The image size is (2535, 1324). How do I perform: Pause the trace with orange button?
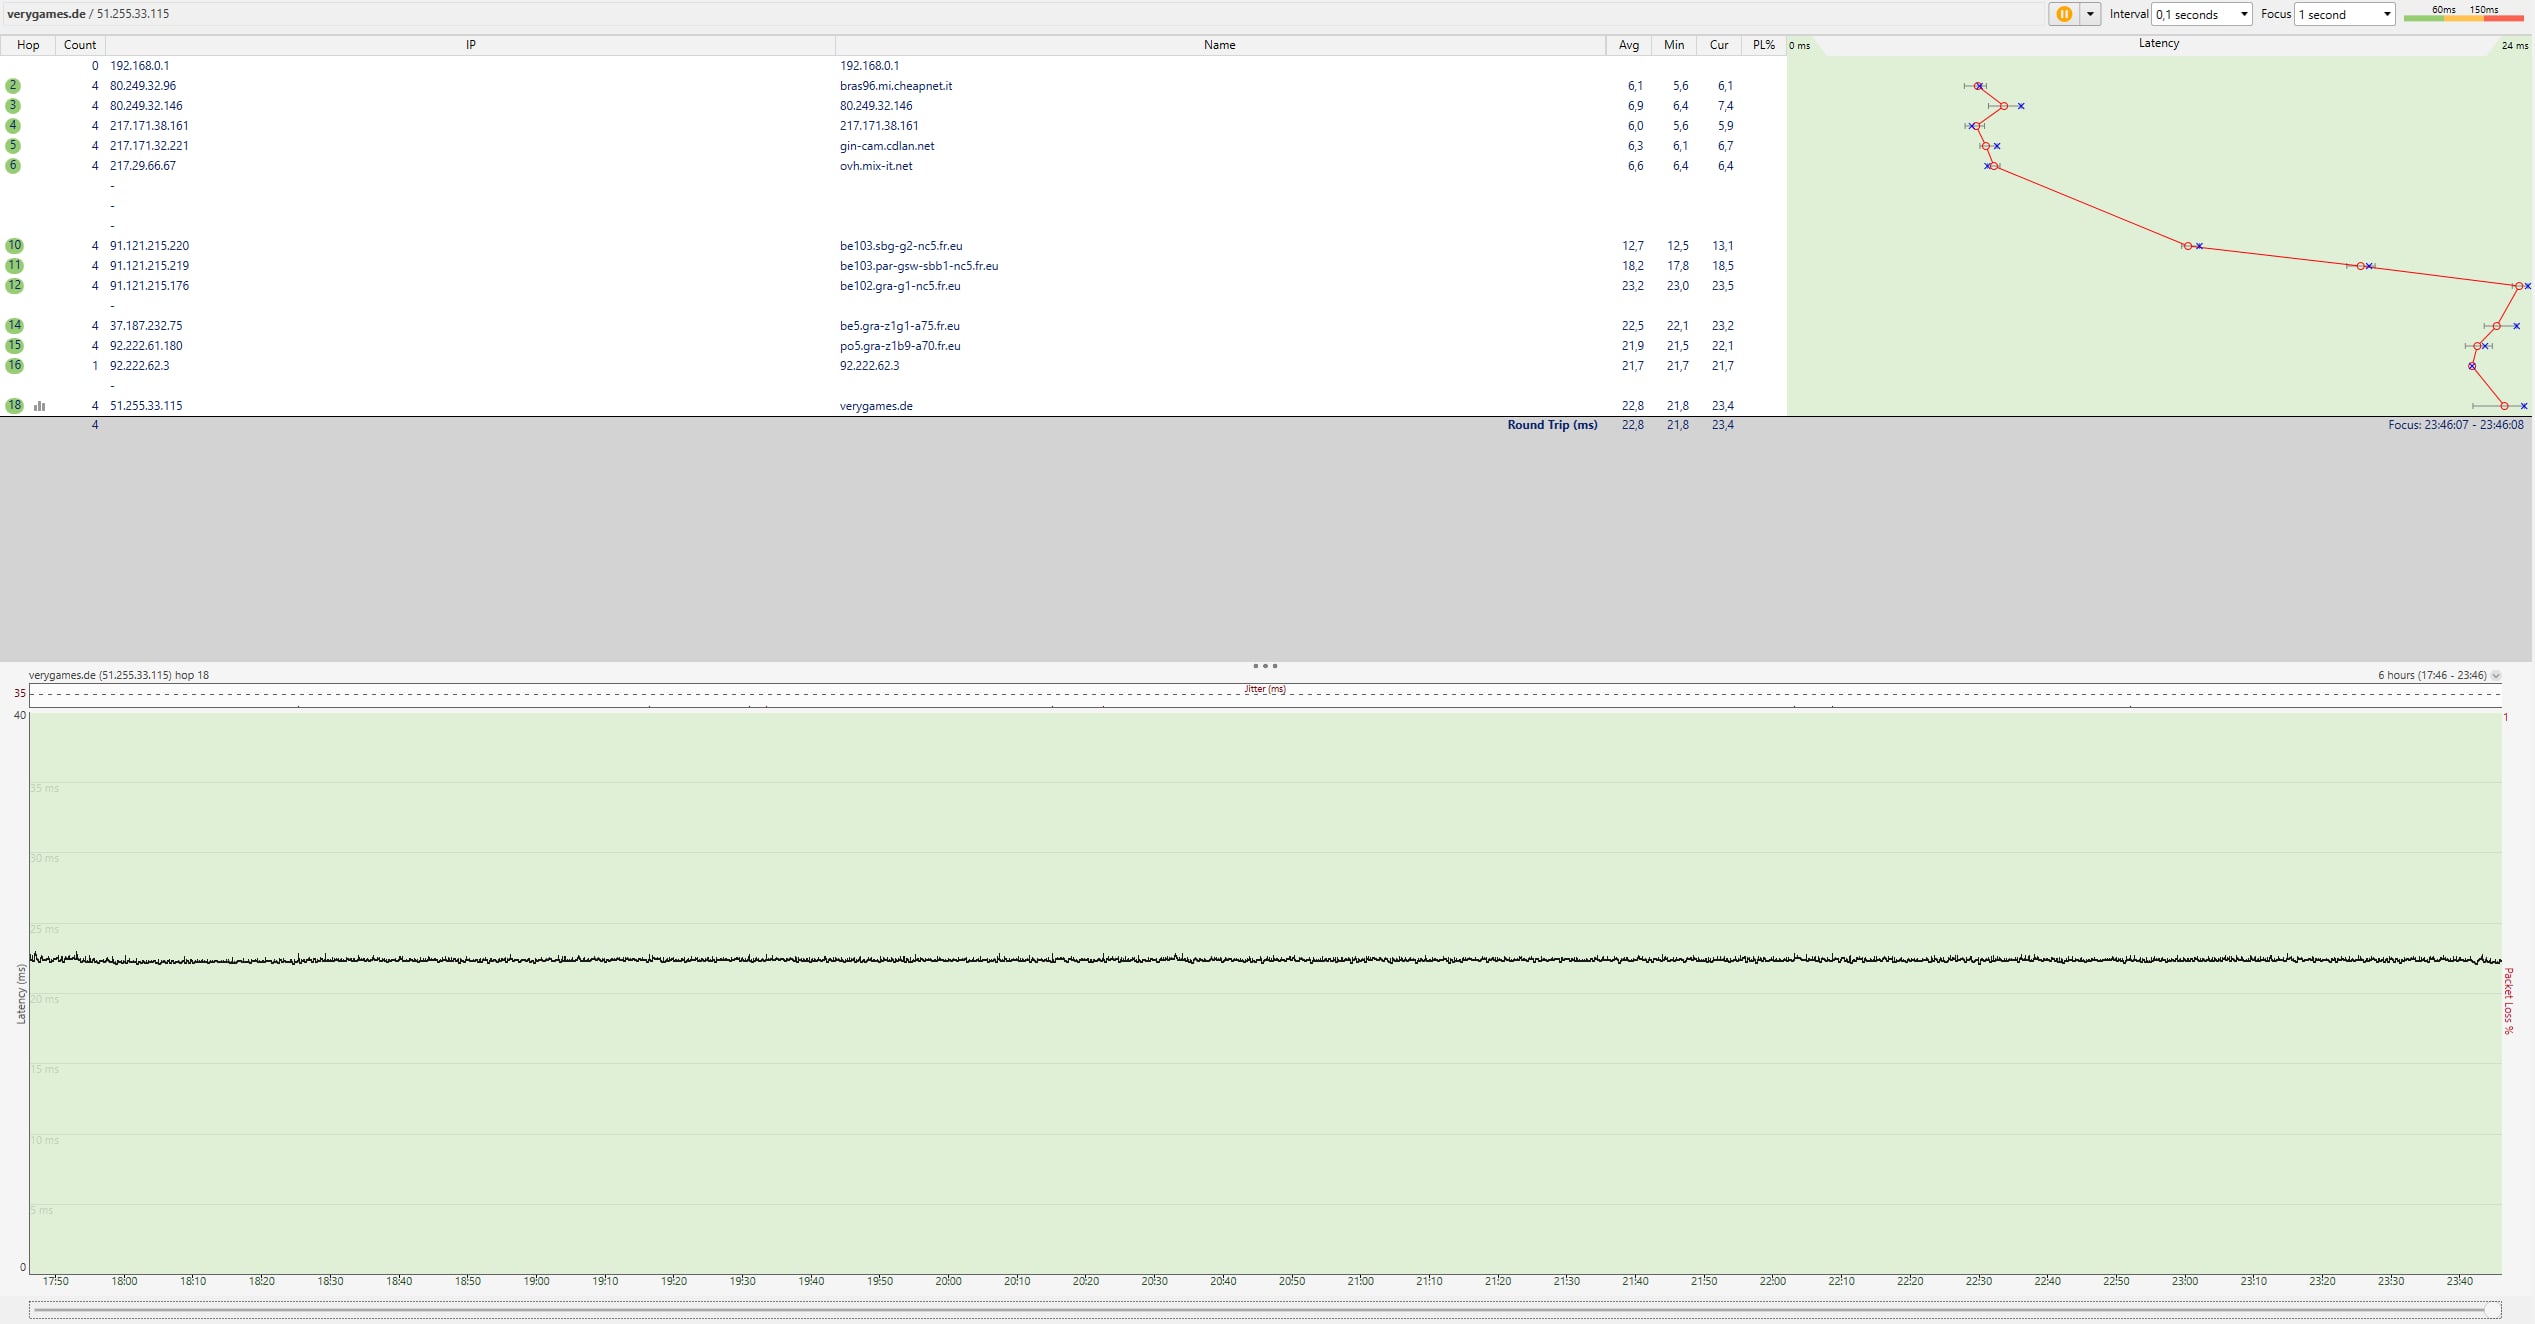[2063, 14]
